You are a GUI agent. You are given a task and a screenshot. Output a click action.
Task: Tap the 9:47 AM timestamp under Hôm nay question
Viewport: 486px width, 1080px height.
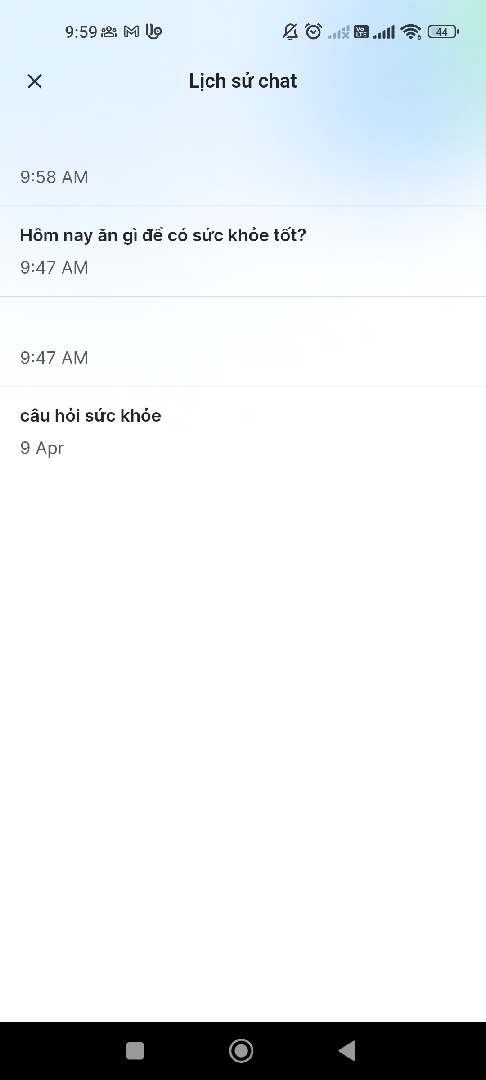pyautogui.click(x=54, y=267)
